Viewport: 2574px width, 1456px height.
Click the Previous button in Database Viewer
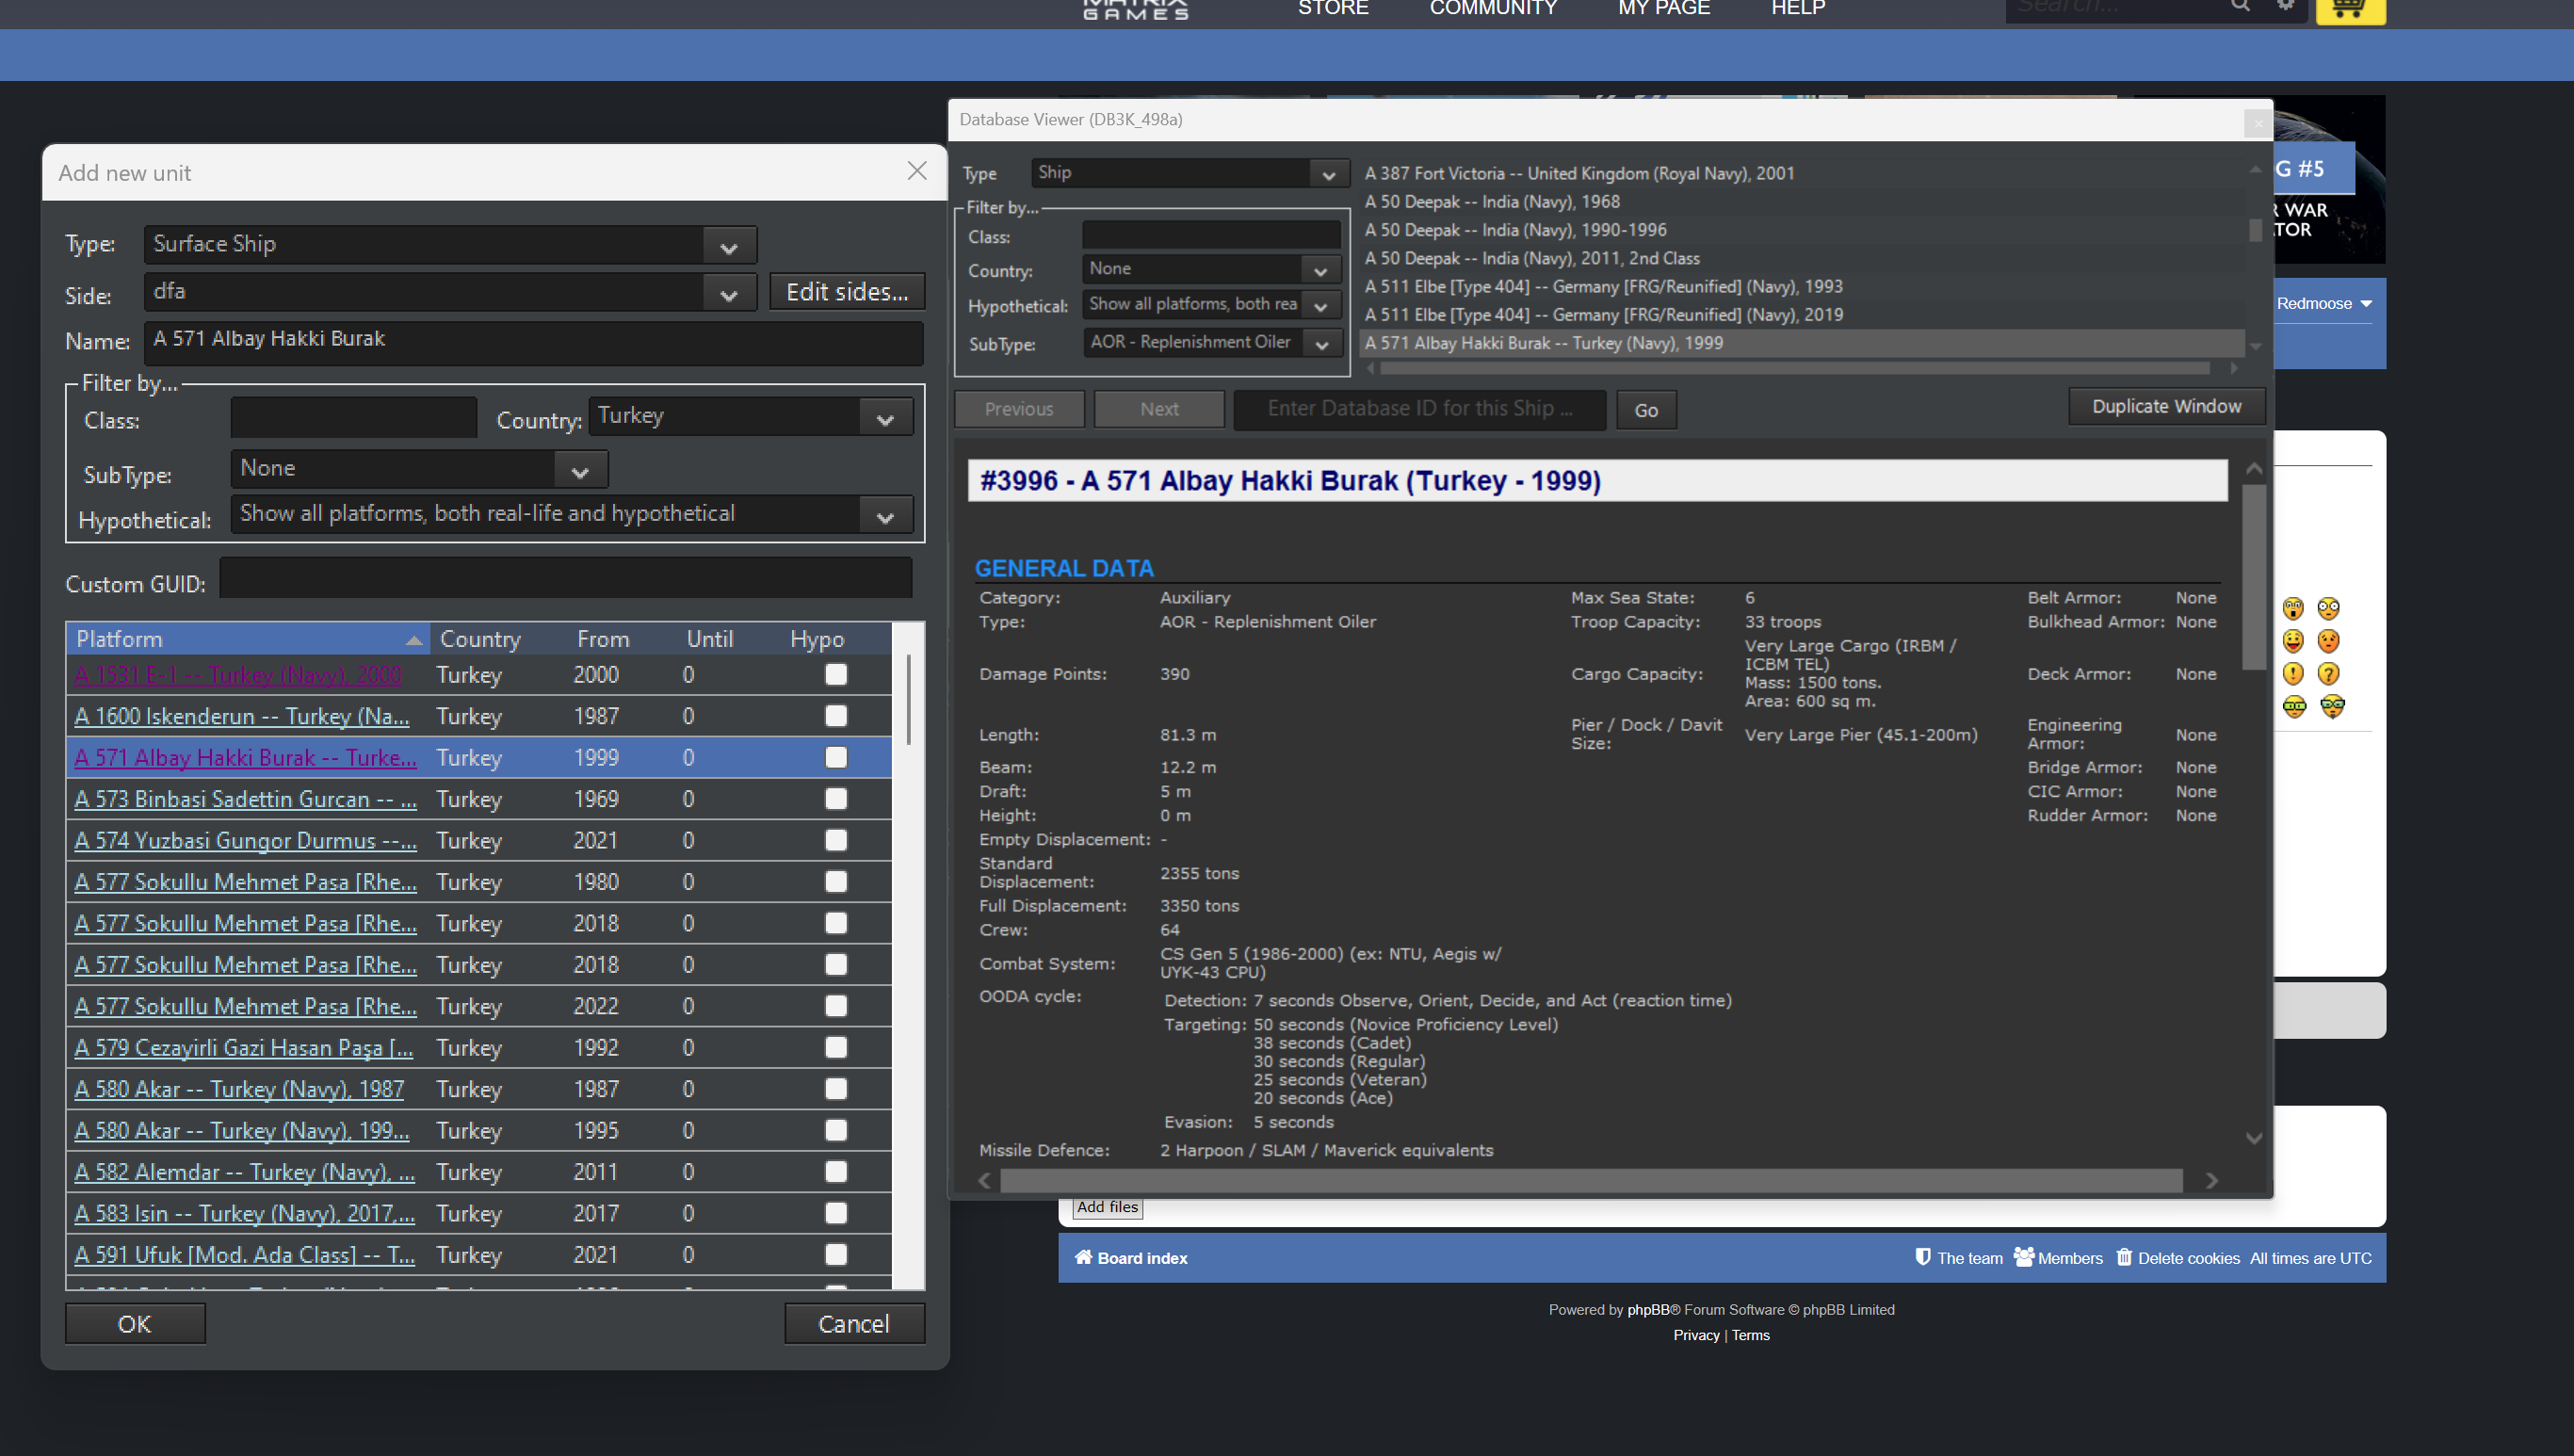[x=1019, y=409]
